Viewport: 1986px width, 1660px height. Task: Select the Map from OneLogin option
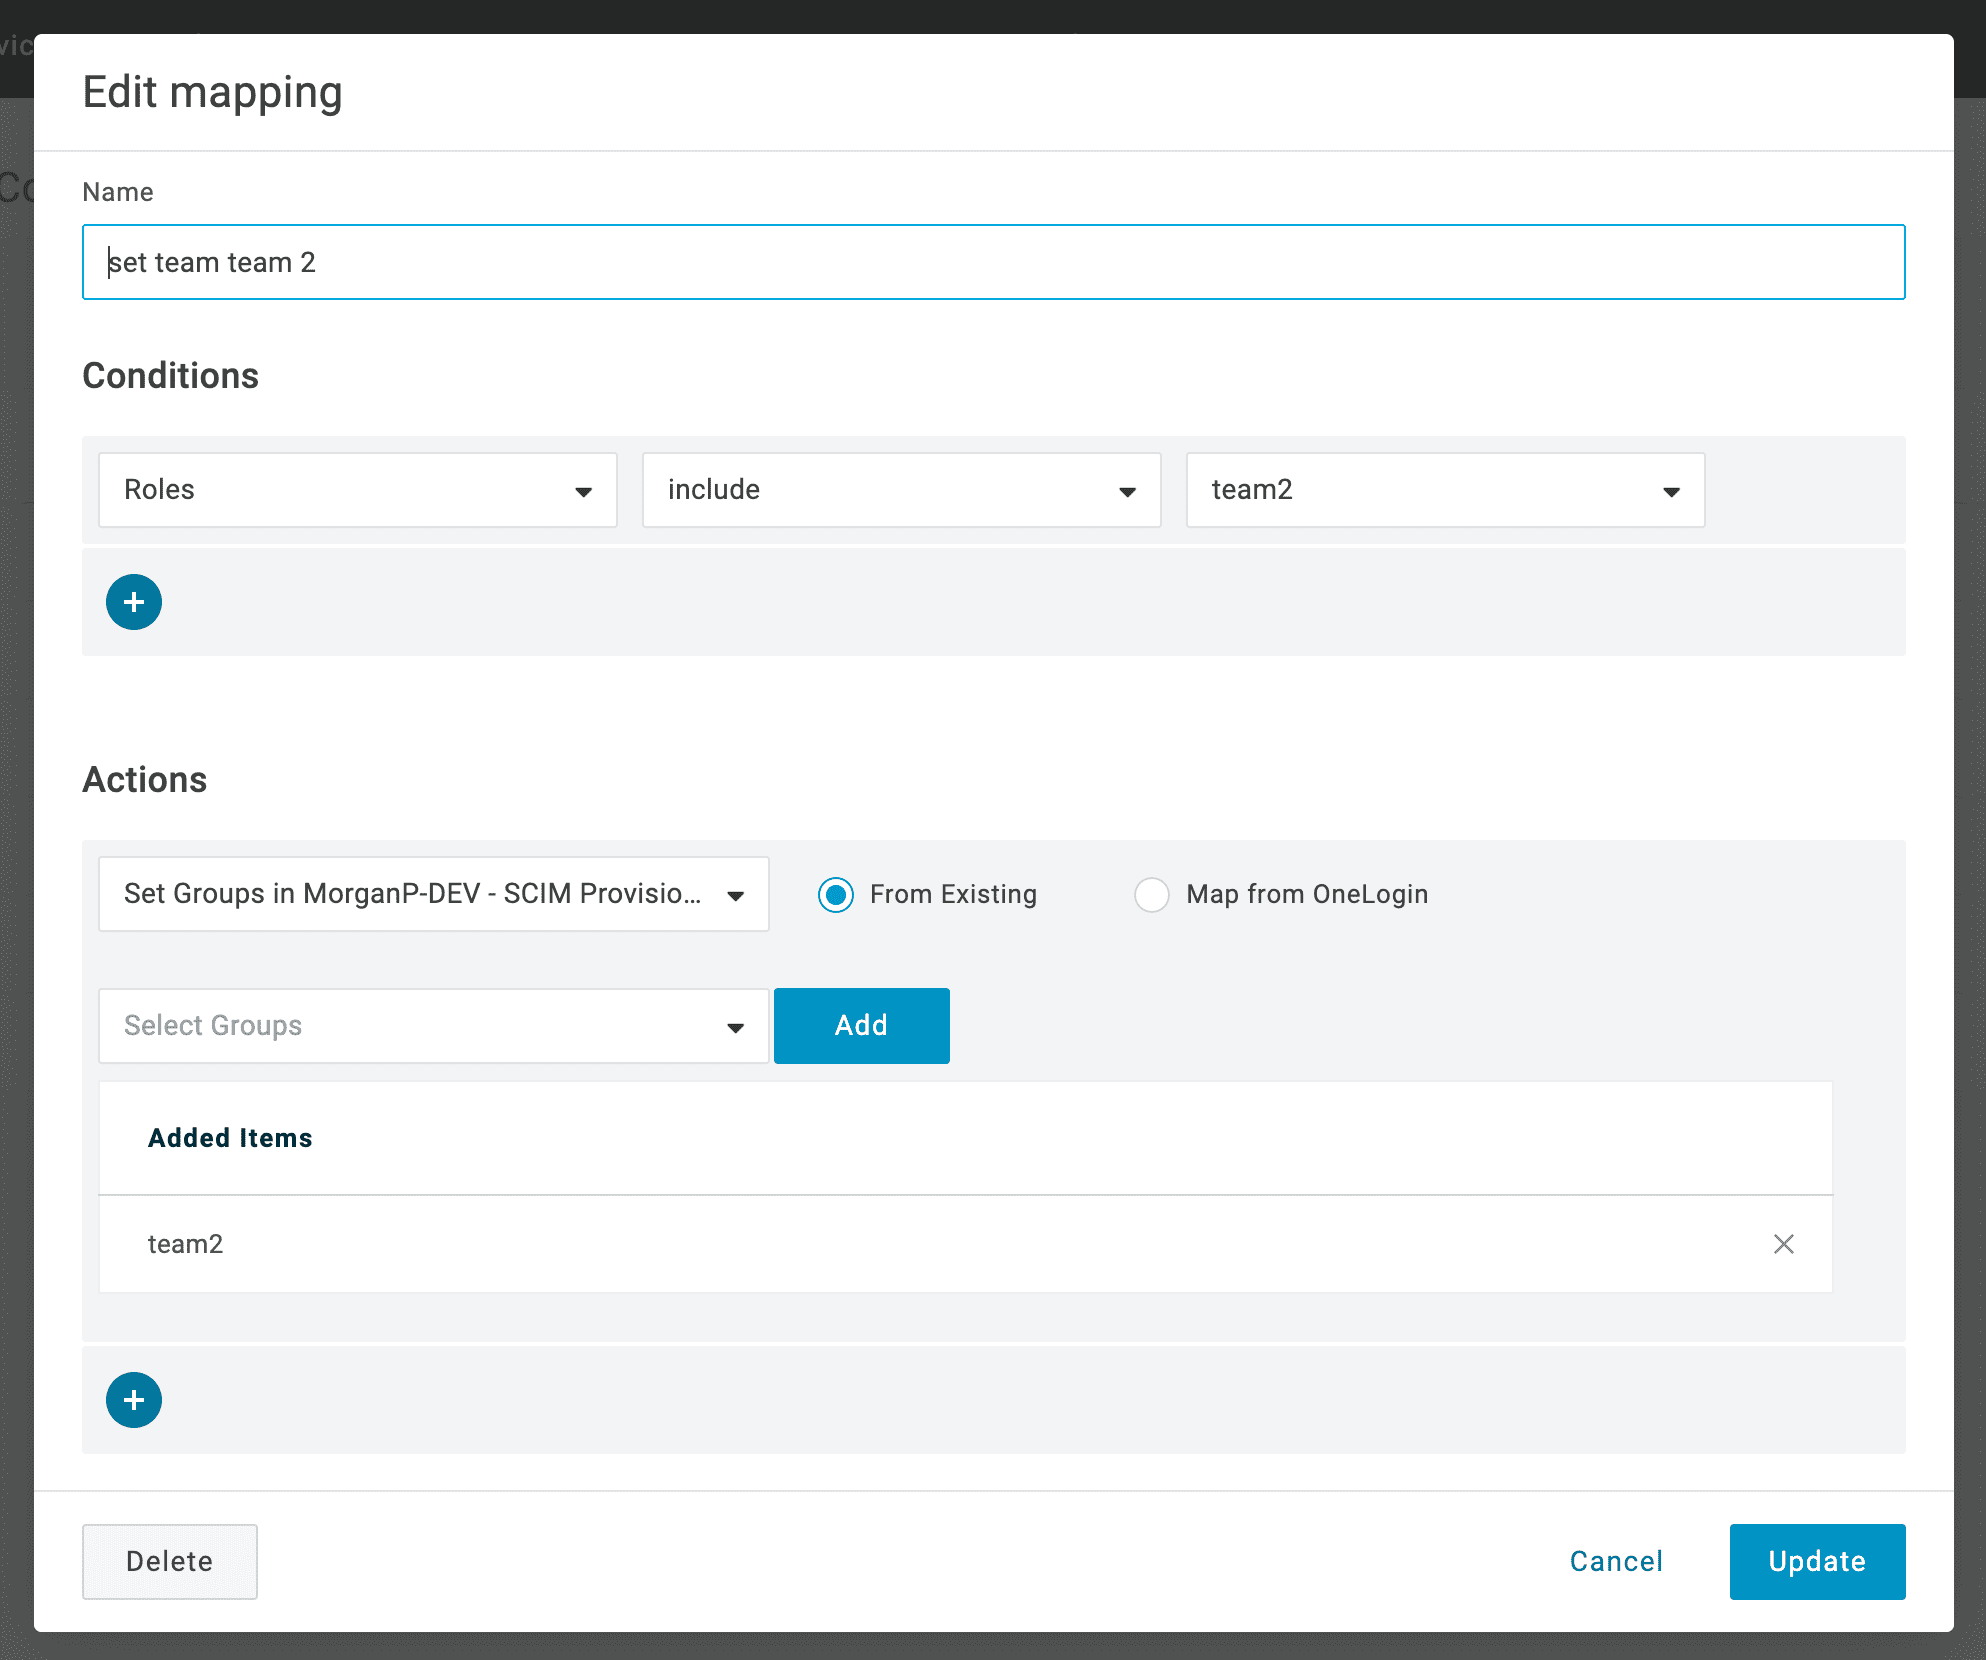coord(1152,894)
